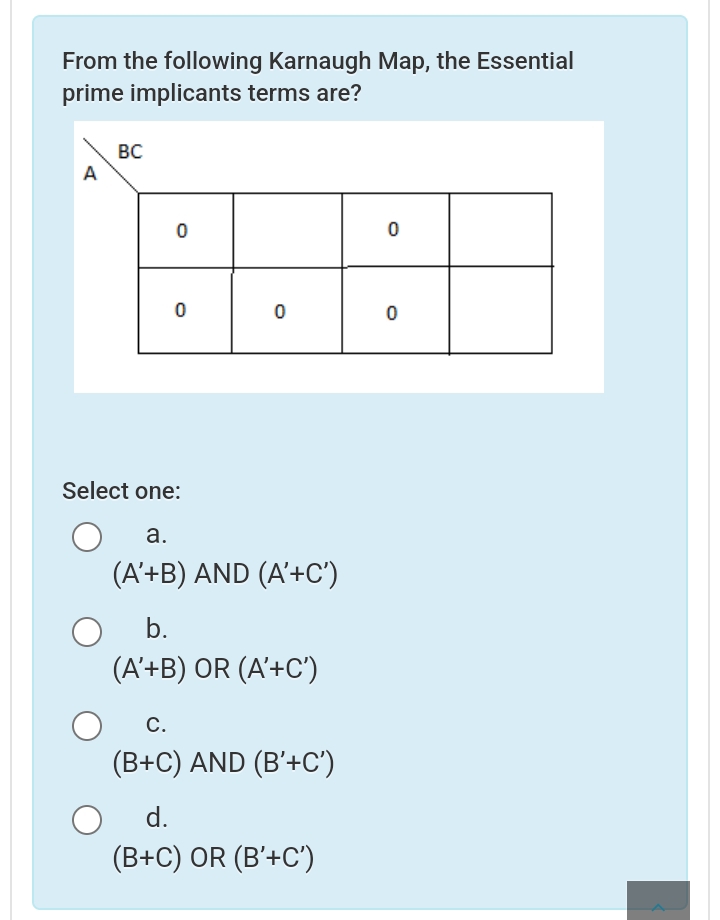Select radio button for option a
This screenshot has width=720, height=920.
[x=87, y=536]
